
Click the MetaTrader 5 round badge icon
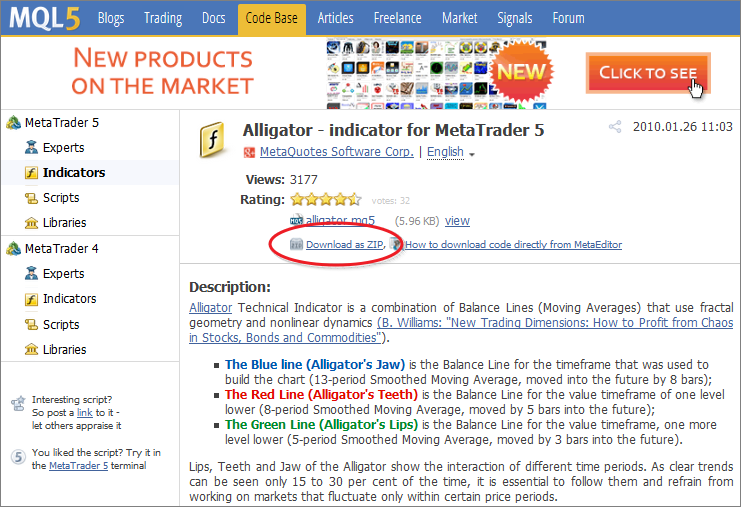pos(18,457)
